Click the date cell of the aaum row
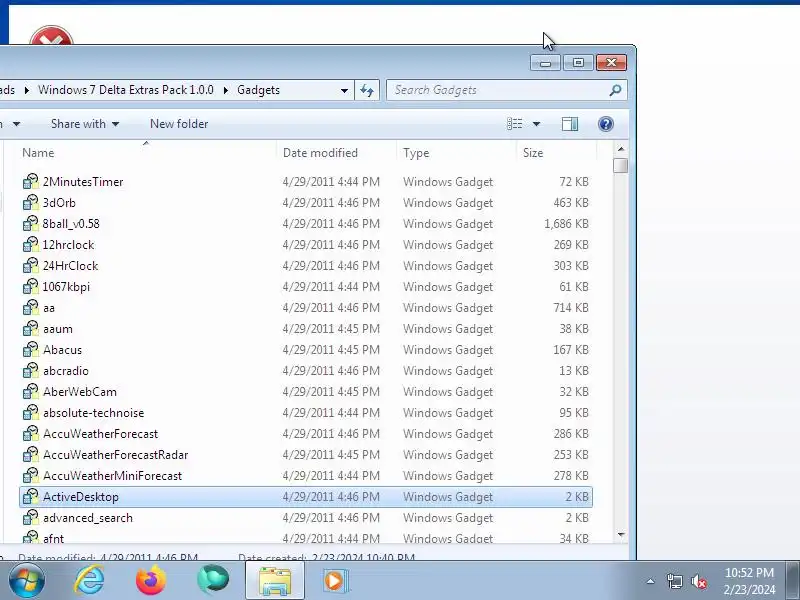800x600 pixels. pos(331,329)
